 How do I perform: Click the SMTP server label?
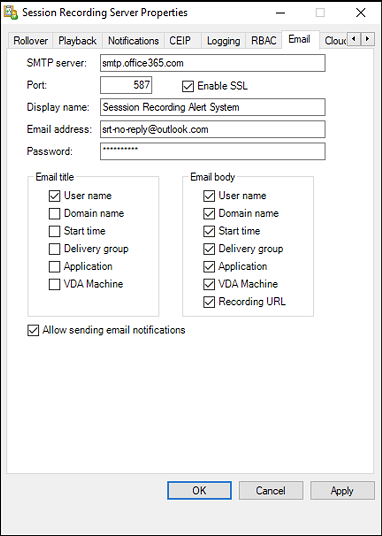pos(57,63)
